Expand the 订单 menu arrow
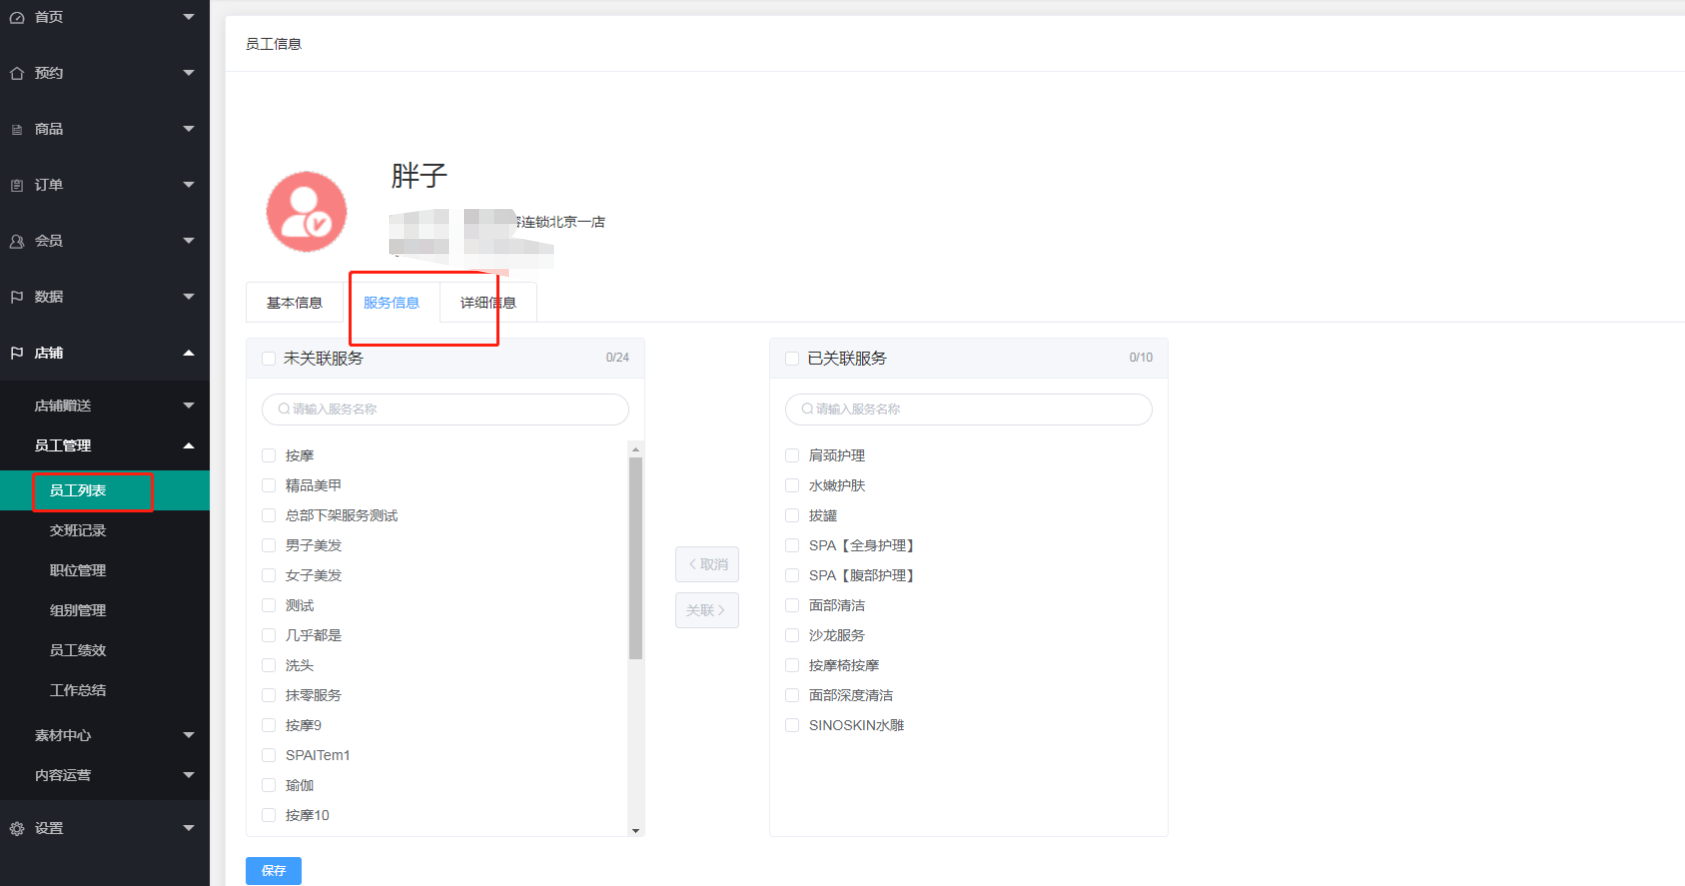This screenshot has height=886, width=1685. (x=189, y=185)
